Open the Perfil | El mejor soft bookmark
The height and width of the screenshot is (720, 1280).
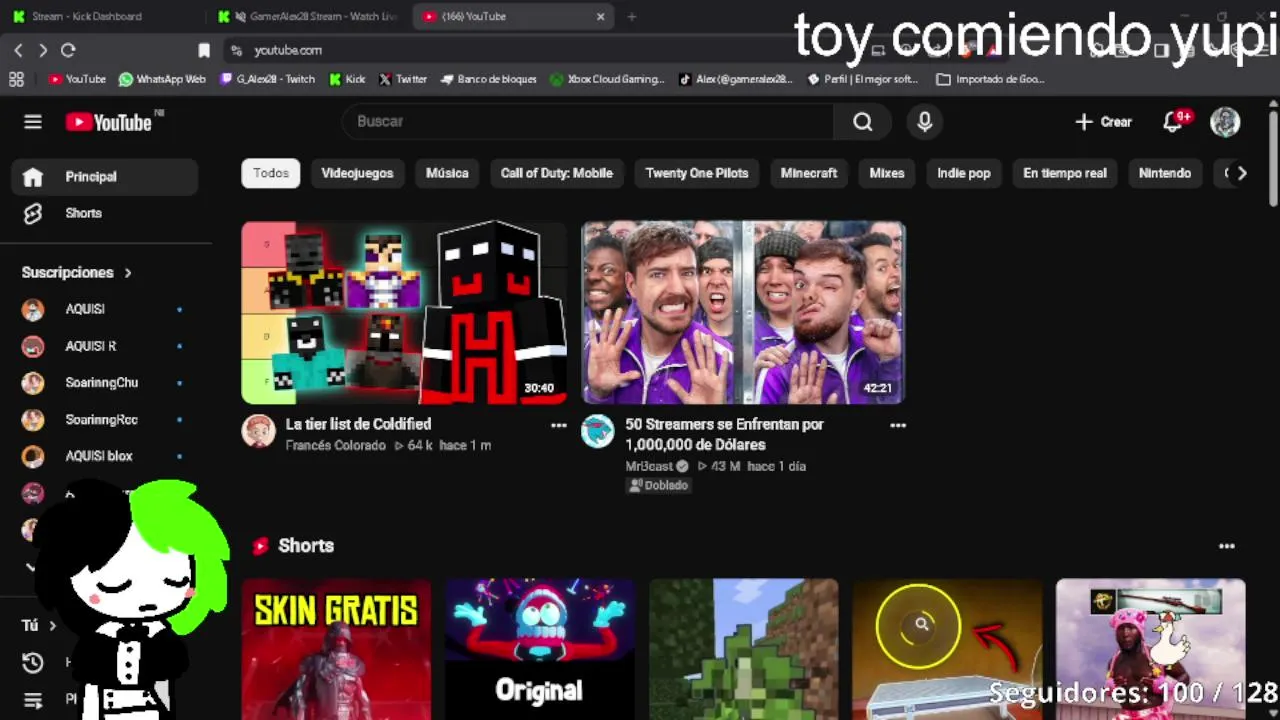click(863, 79)
